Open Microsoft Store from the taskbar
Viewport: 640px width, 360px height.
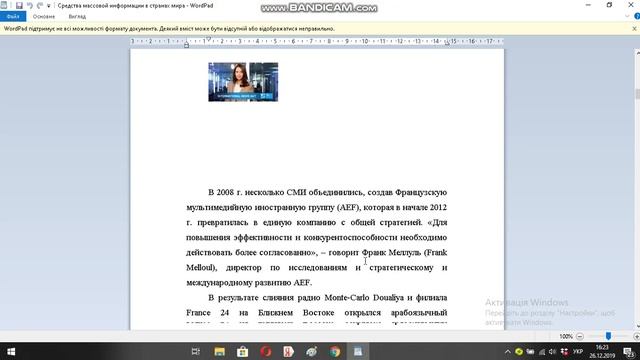(242, 351)
